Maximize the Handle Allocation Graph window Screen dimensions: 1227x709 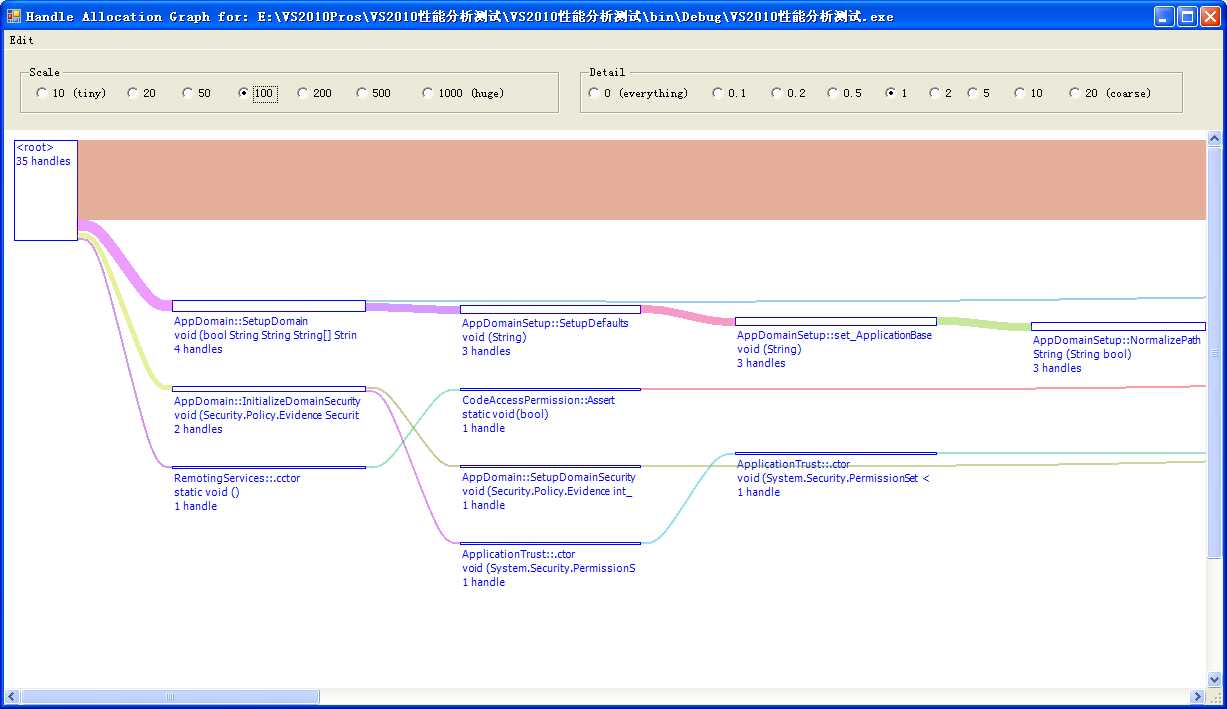[x=1187, y=16]
